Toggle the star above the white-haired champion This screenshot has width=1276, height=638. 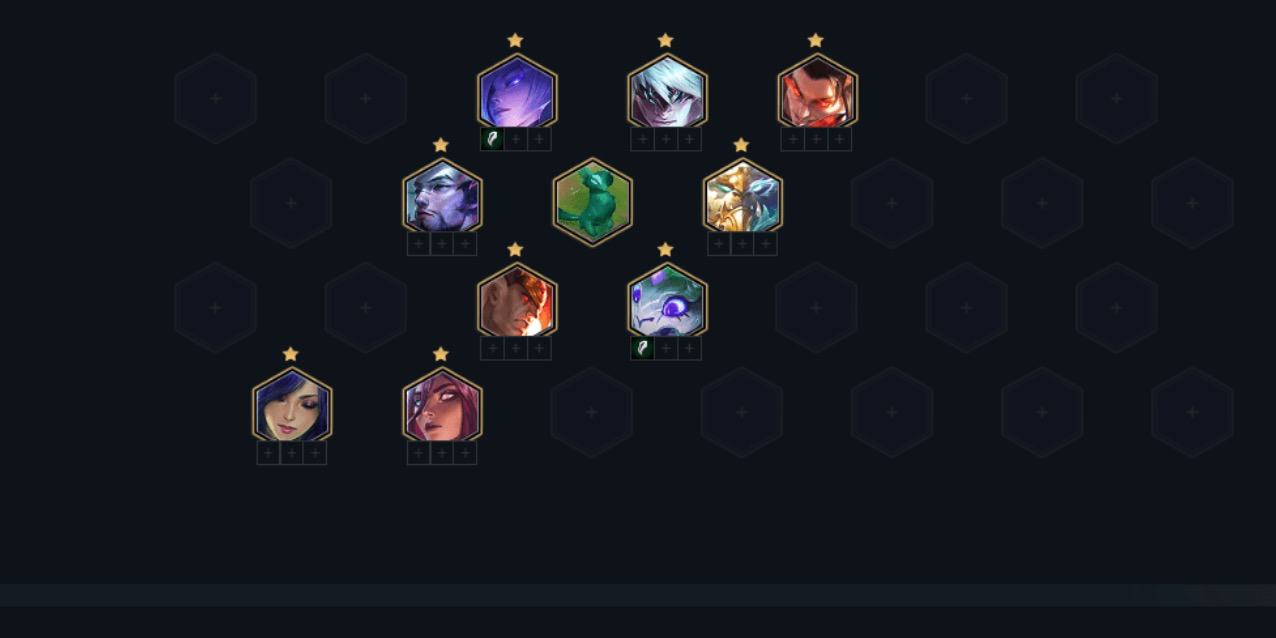pos(665,40)
